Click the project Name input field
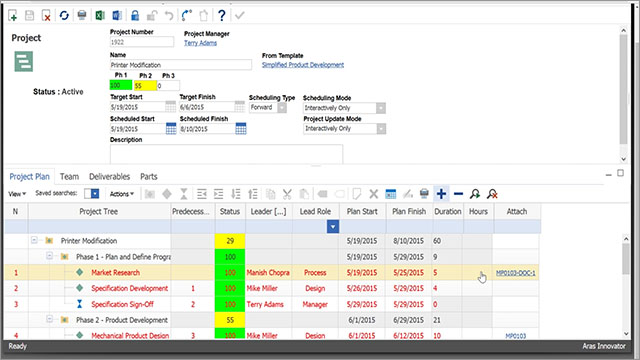The height and width of the screenshot is (360, 640). click(180, 65)
